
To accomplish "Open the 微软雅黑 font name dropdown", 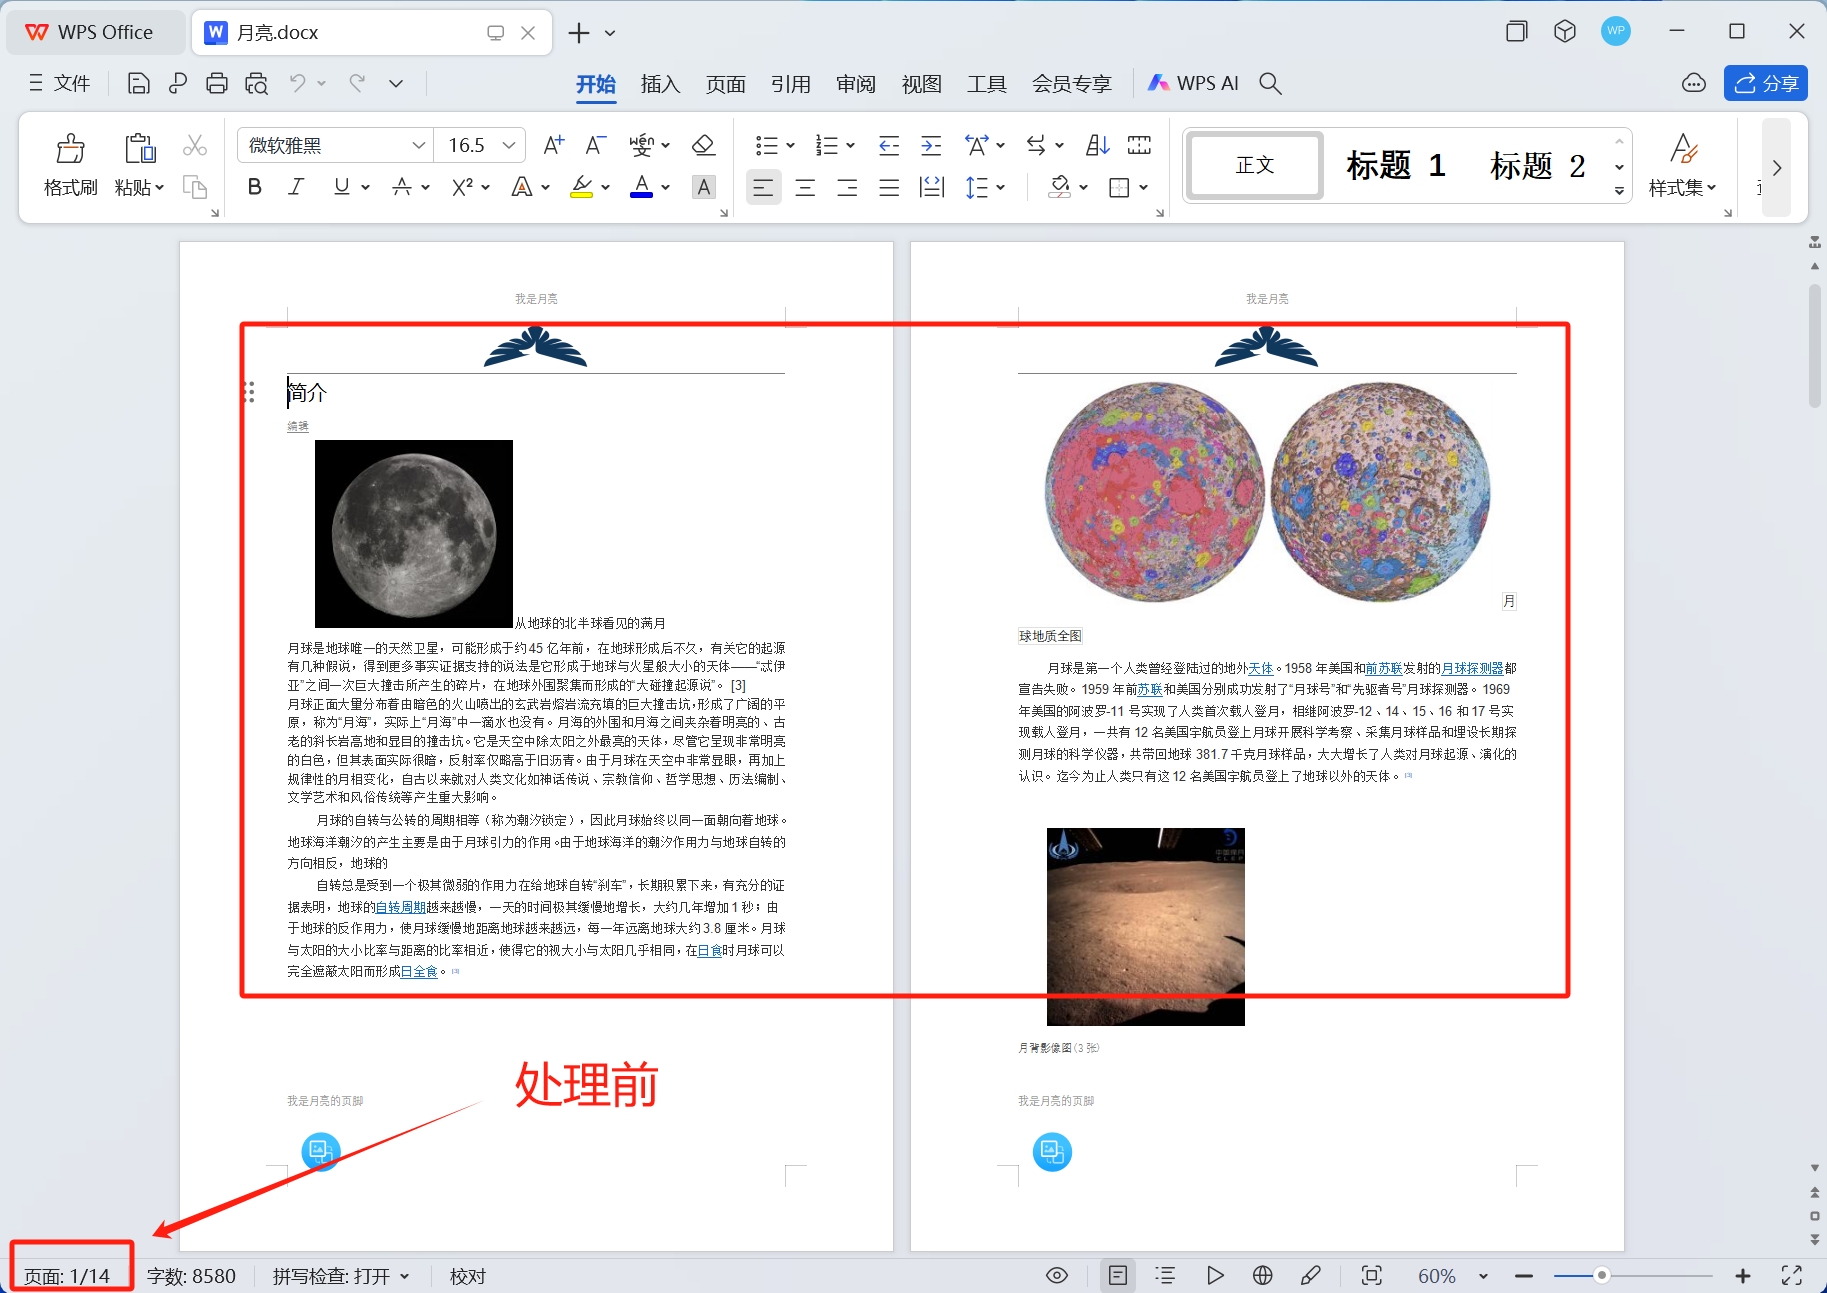I will click(418, 145).
